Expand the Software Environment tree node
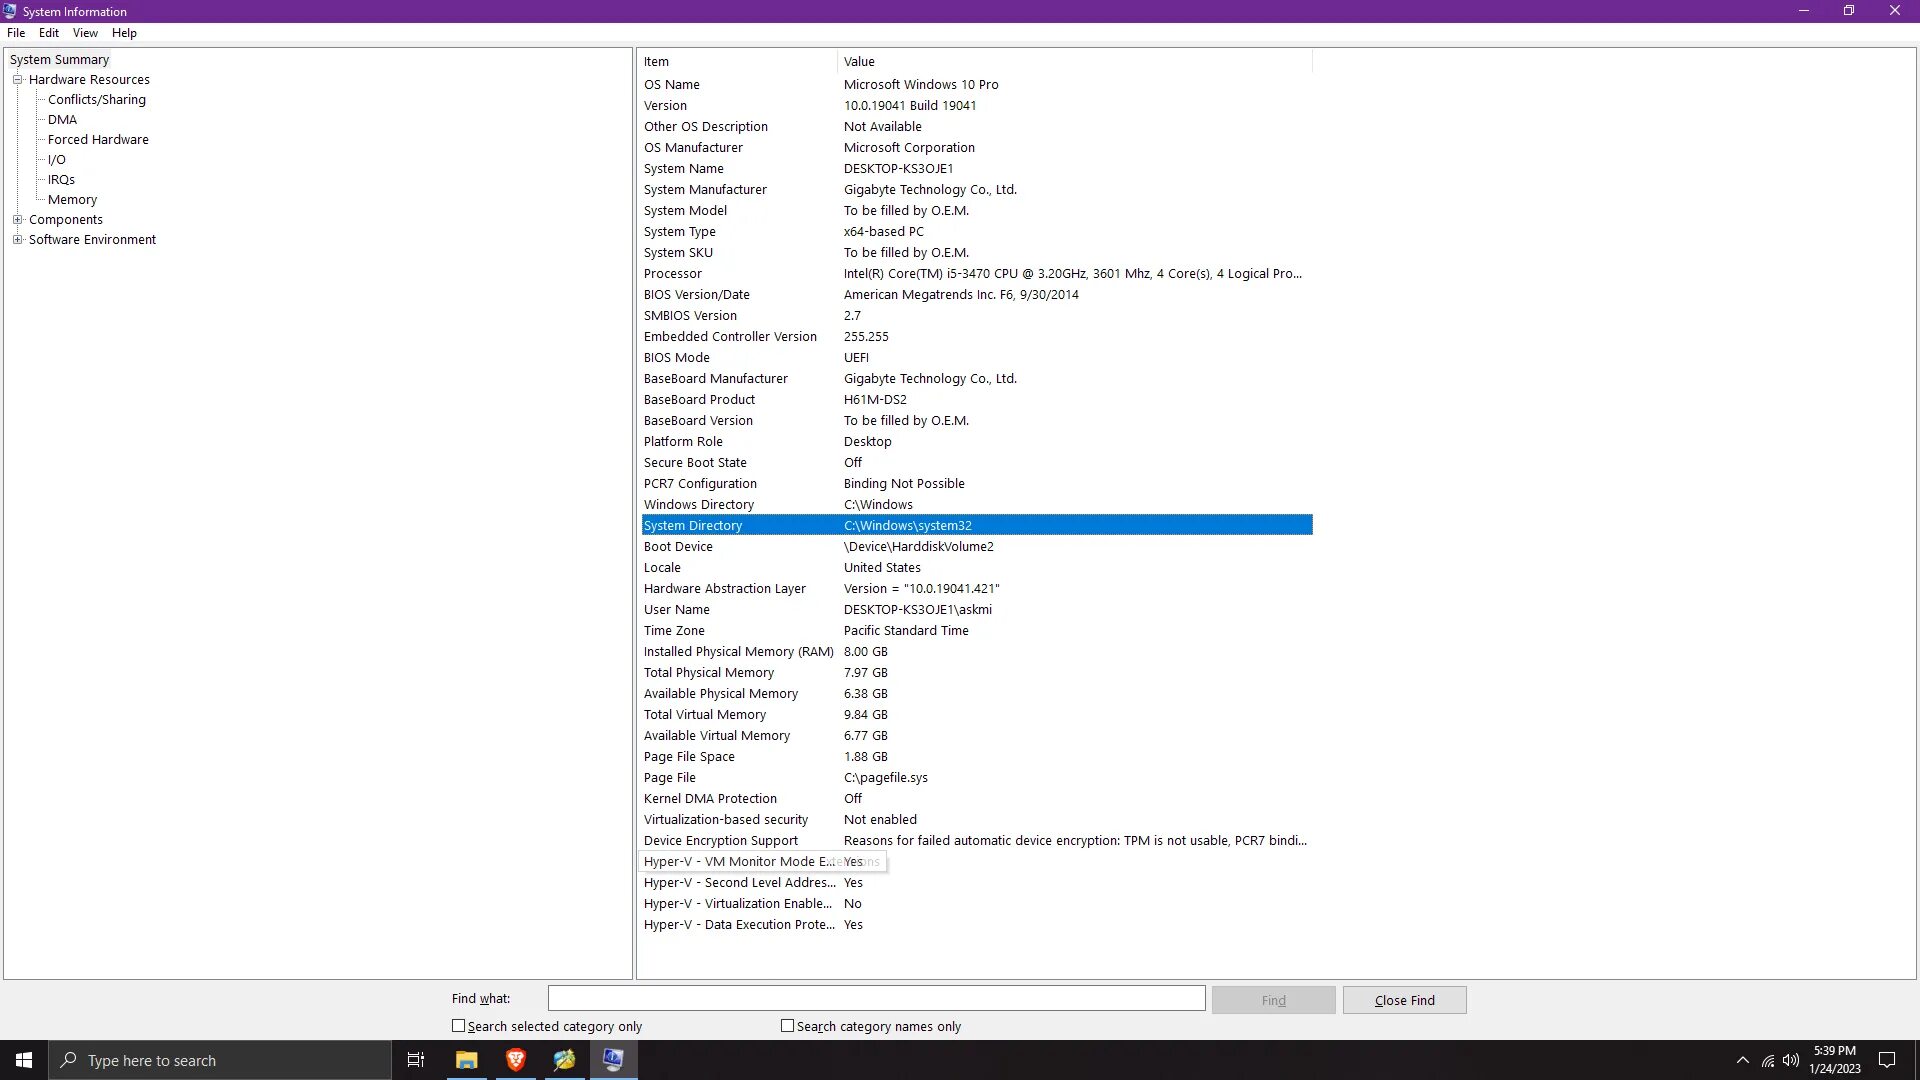This screenshot has height=1080, width=1920. (x=17, y=240)
